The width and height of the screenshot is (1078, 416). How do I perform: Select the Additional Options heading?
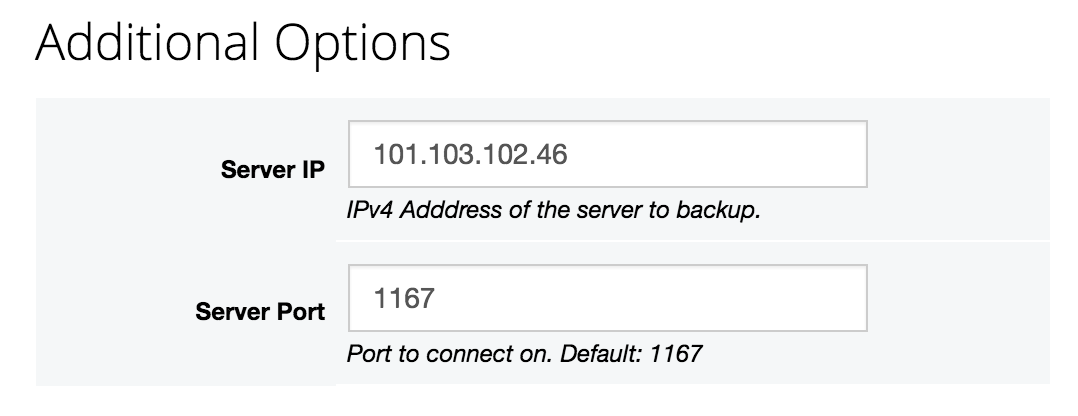point(241,46)
